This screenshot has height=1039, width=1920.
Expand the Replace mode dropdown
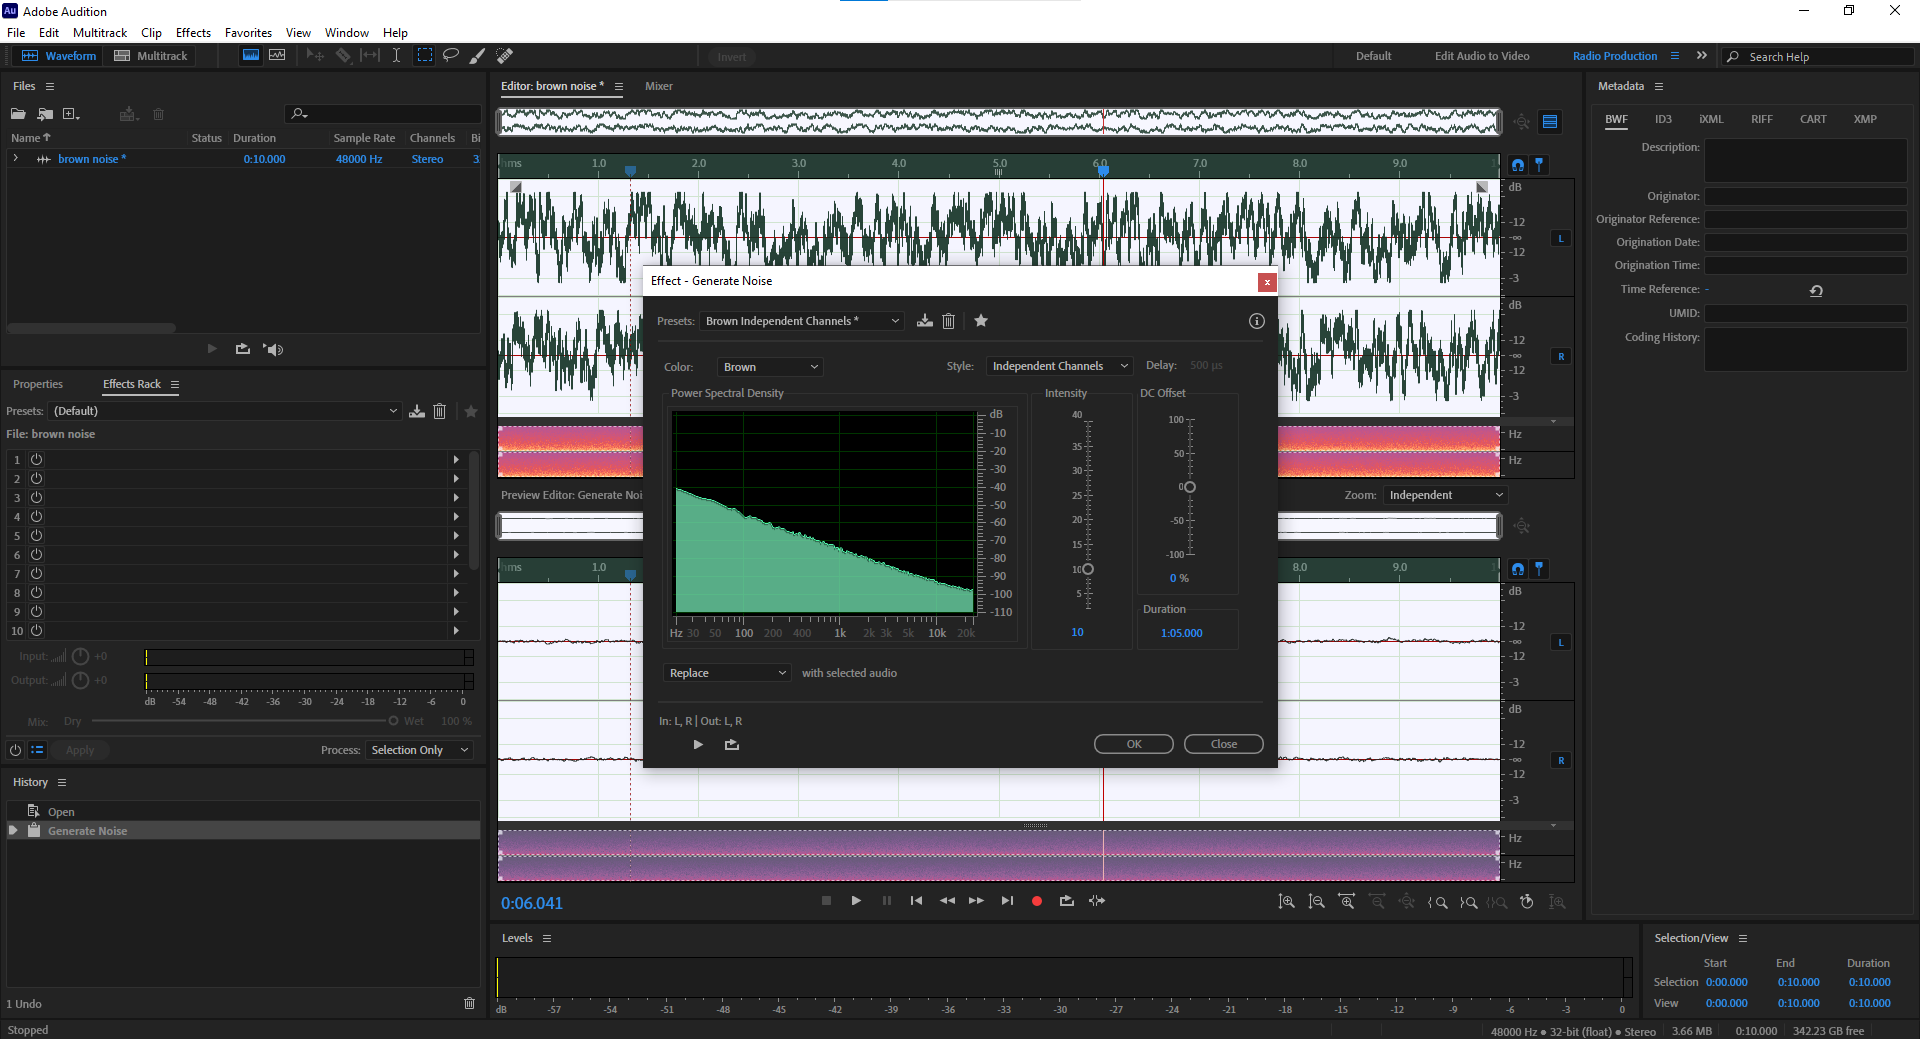[x=727, y=673]
